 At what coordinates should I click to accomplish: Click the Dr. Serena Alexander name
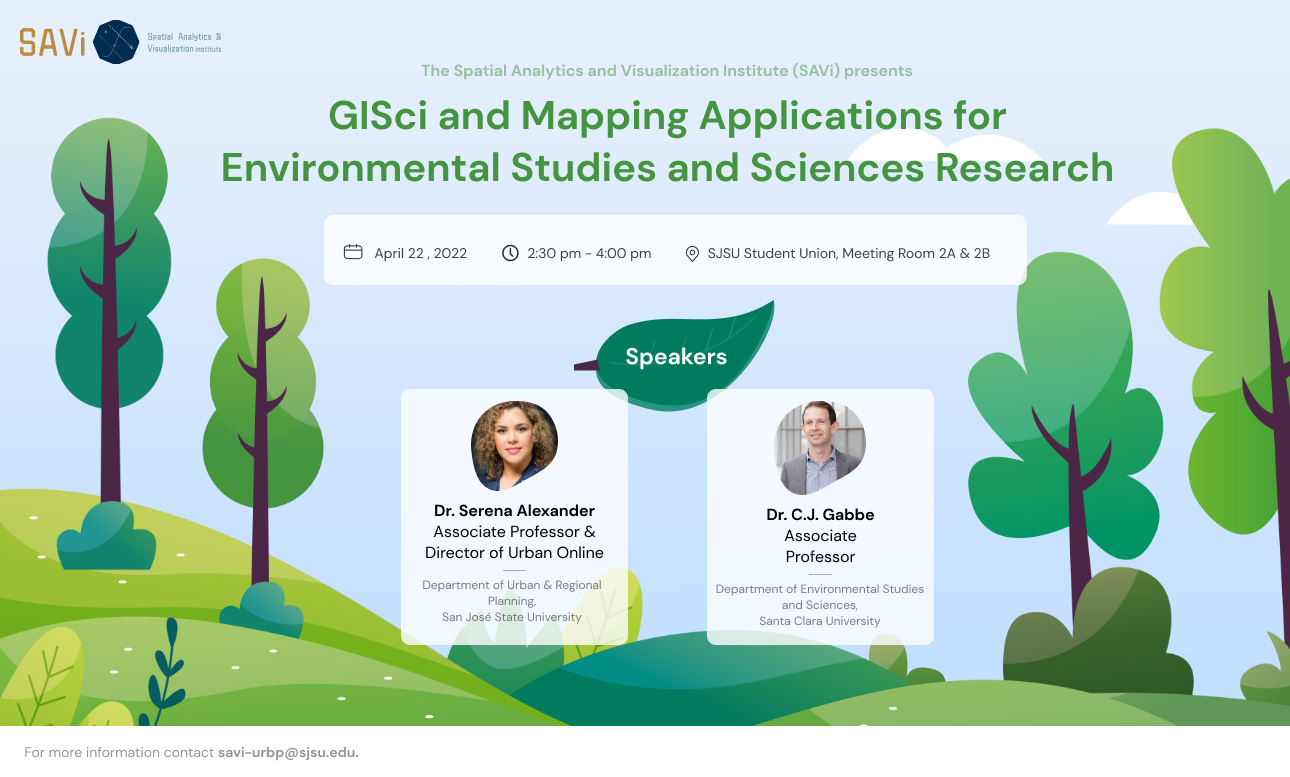(x=514, y=510)
